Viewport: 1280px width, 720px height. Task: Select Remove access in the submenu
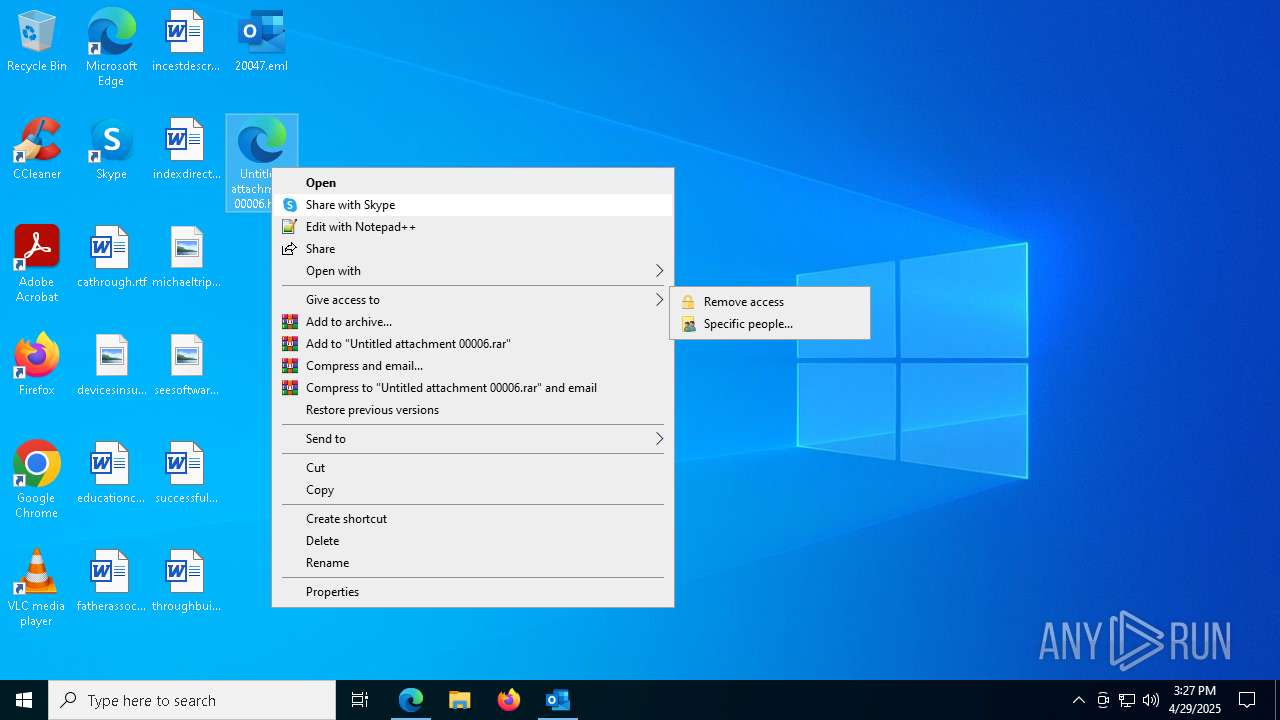(770, 302)
